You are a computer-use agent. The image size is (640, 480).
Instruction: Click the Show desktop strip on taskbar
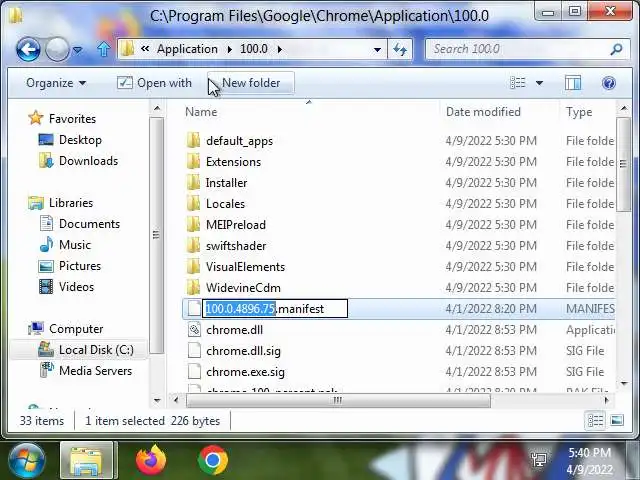pyautogui.click(x=633, y=460)
